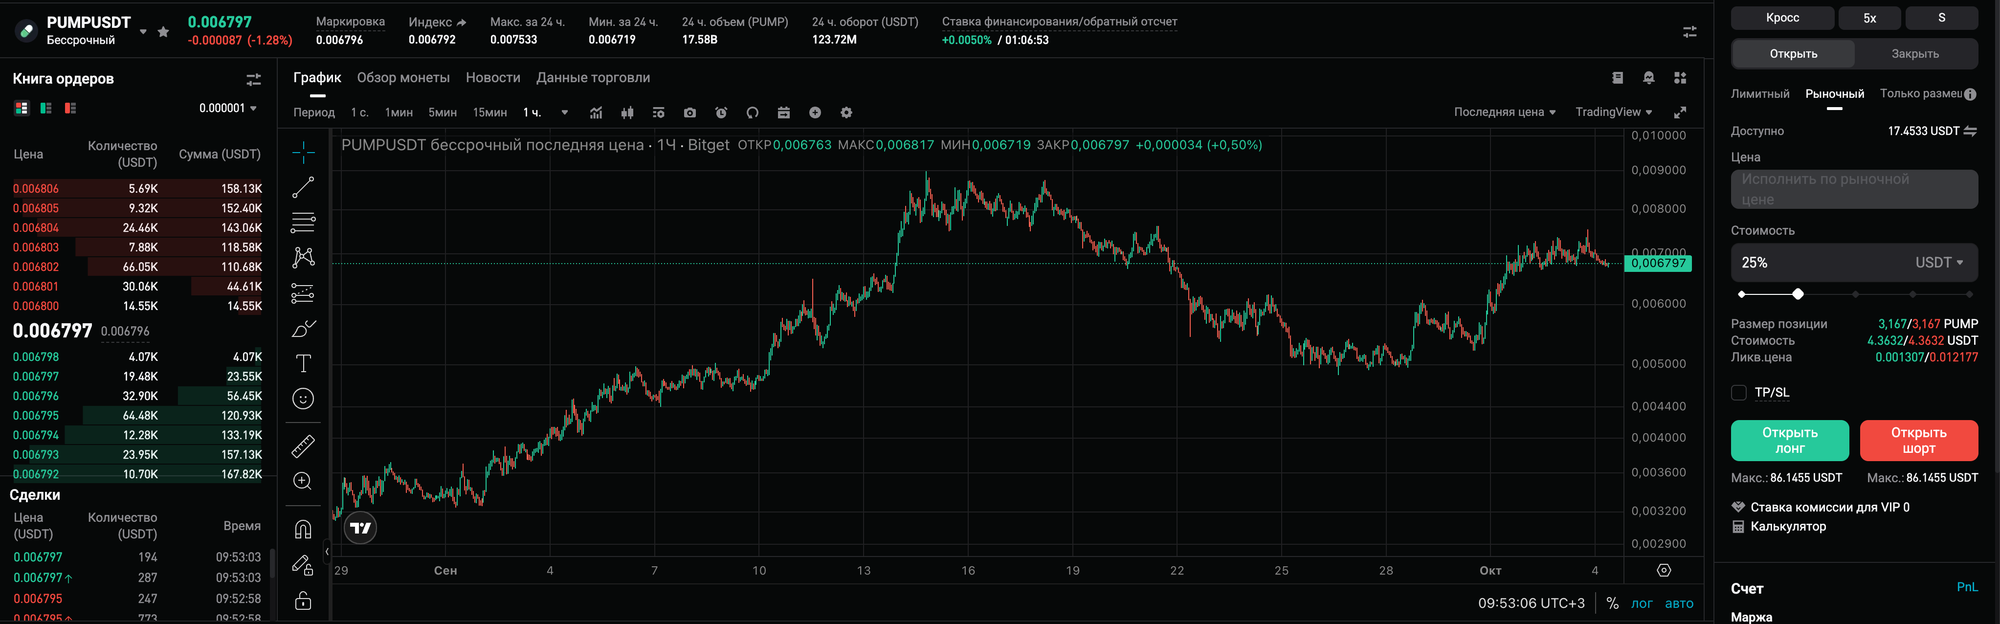Create a price alert with alarm clock icon
2000x624 pixels.
tap(721, 113)
